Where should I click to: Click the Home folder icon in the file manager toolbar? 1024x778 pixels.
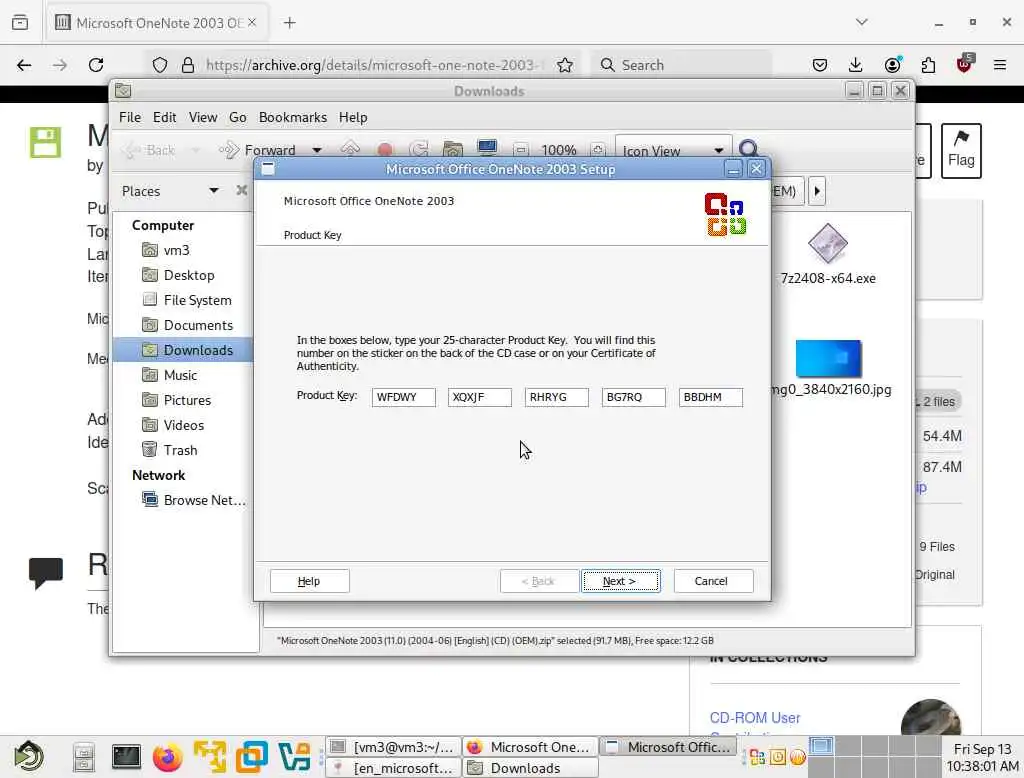point(453,150)
